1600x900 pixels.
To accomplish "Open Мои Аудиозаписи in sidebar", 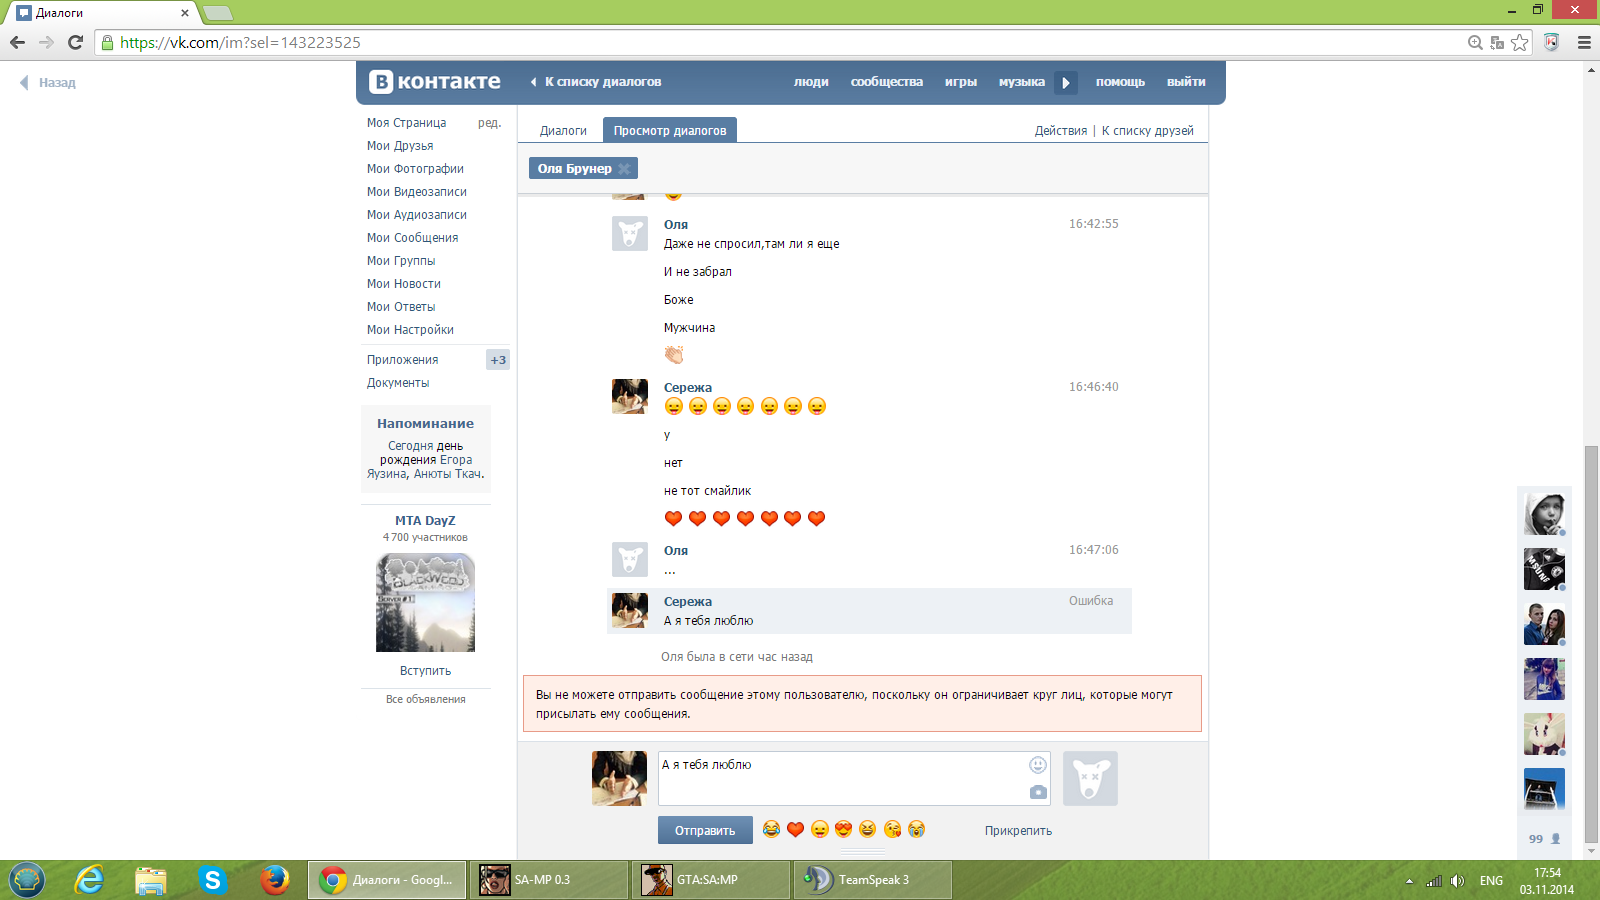I will (x=417, y=215).
